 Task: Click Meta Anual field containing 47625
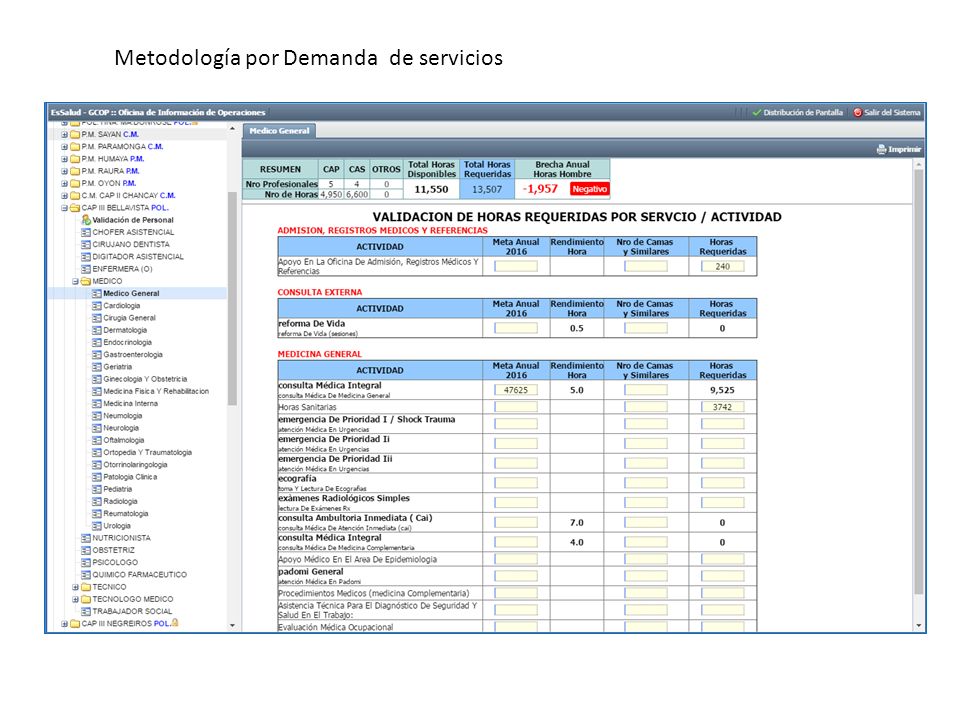pyautogui.click(x=516, y=390)
